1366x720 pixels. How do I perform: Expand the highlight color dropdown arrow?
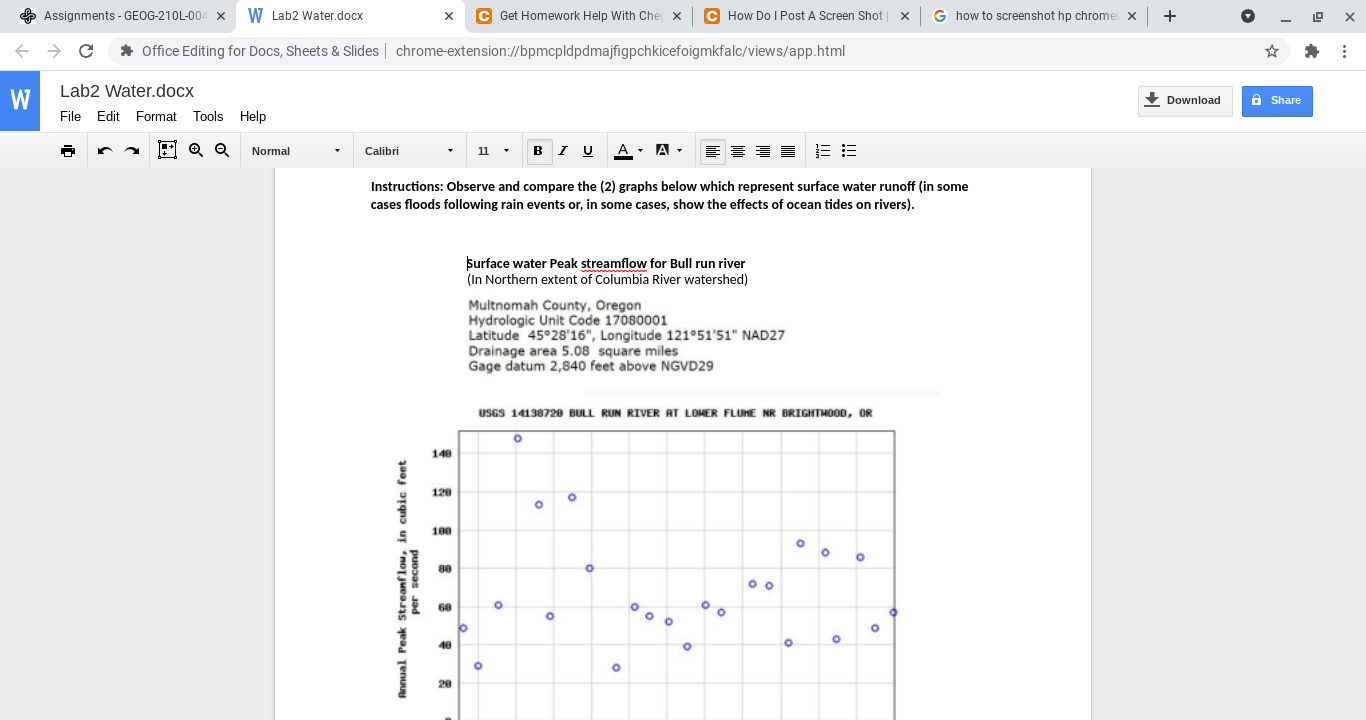[680, 151]
